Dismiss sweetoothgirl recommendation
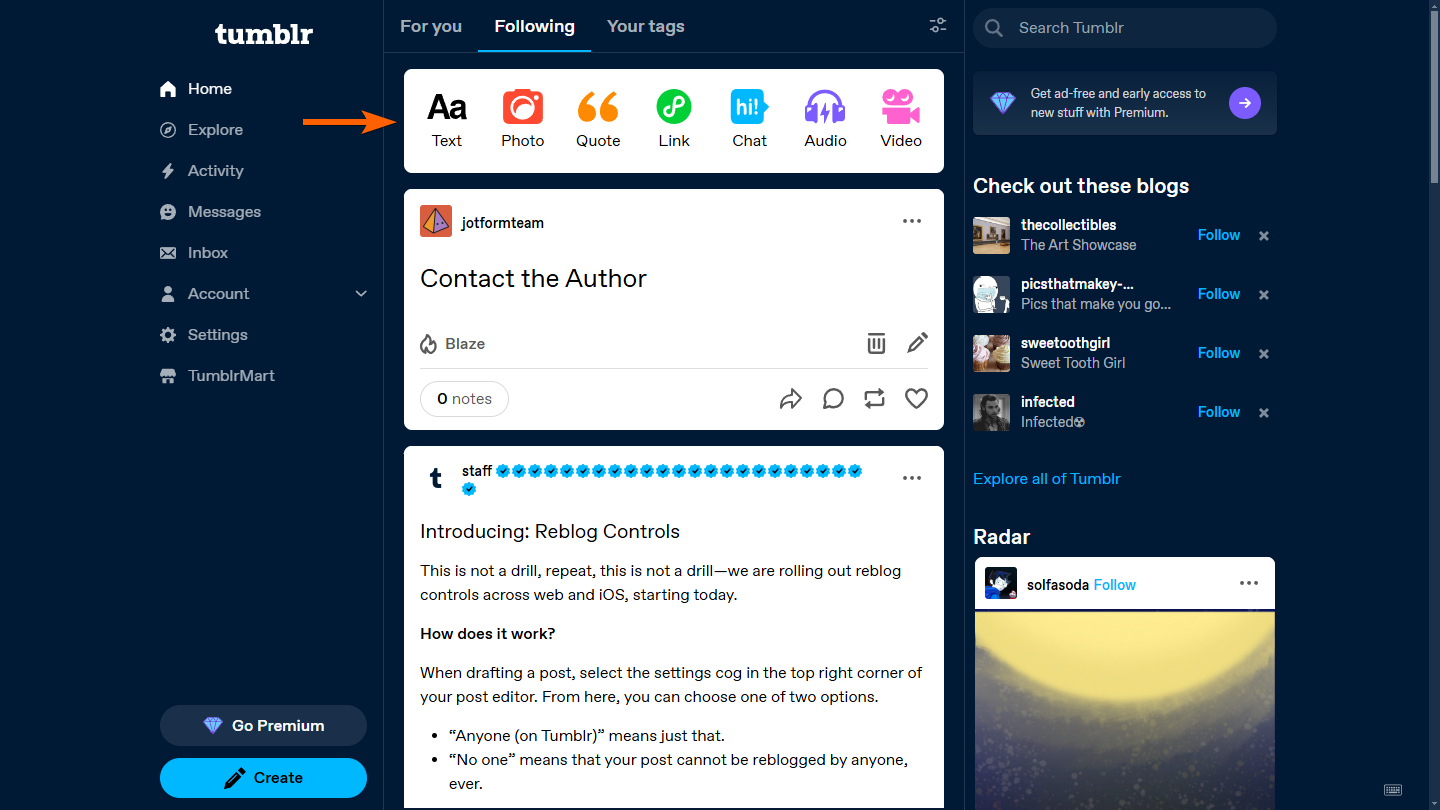 [1264, 354]
